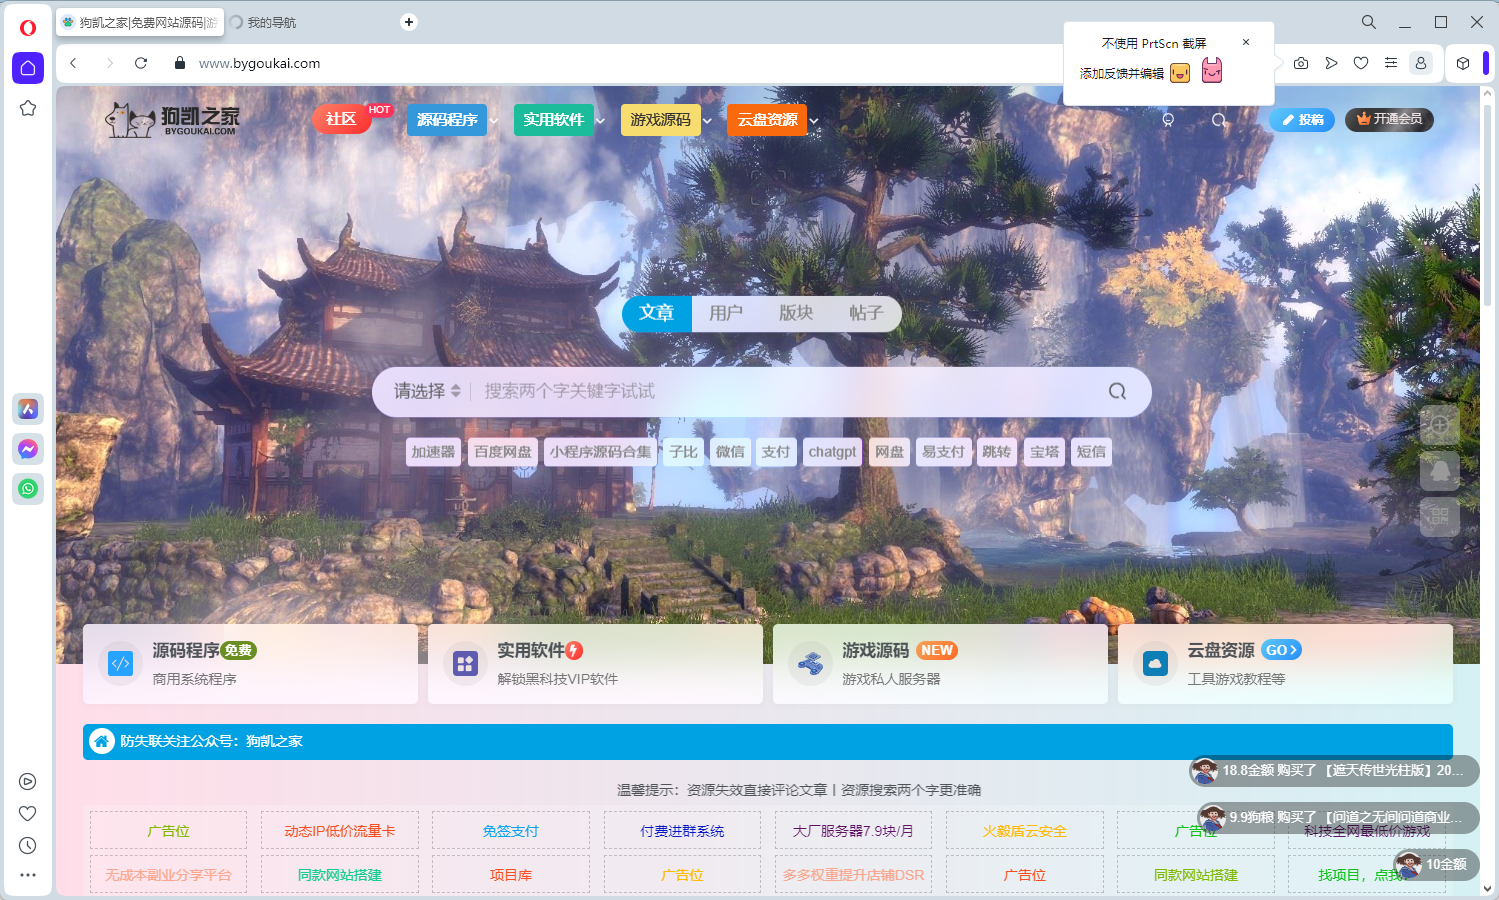Go back with the browser back arrow
Image resolution: width=1499 pixels, height=900 pixels.
pos(74,63)
